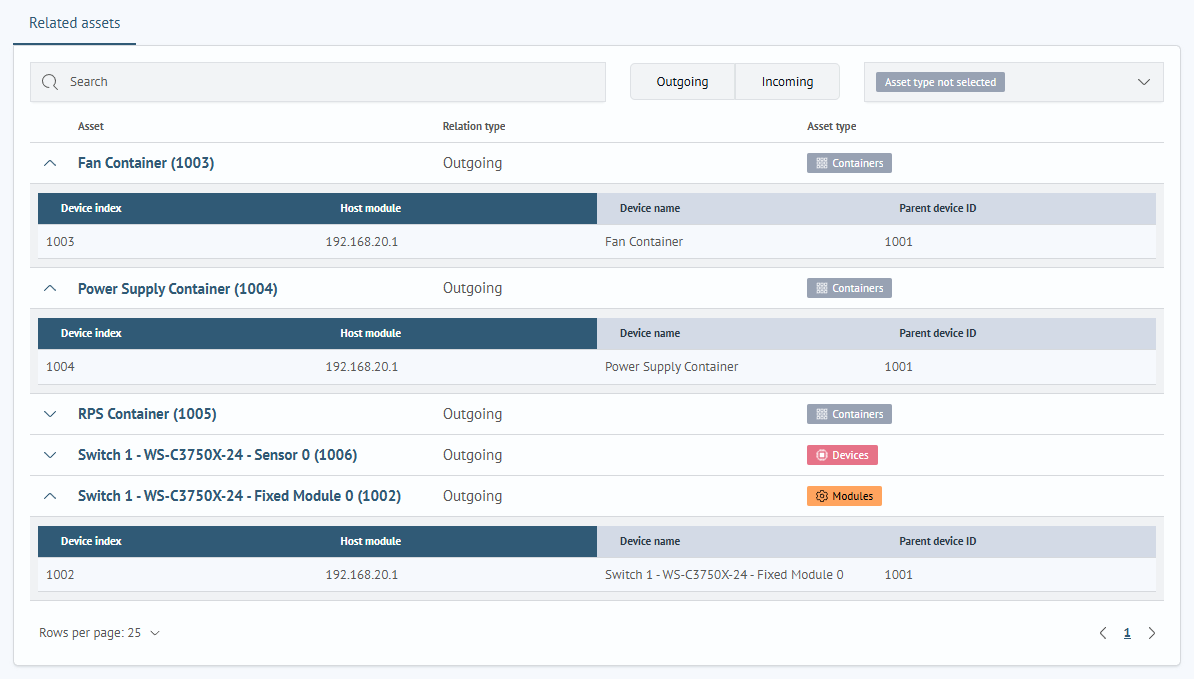Open Switch 1 Sensor 0 (1006) asset link

click(x=218, y=455)
